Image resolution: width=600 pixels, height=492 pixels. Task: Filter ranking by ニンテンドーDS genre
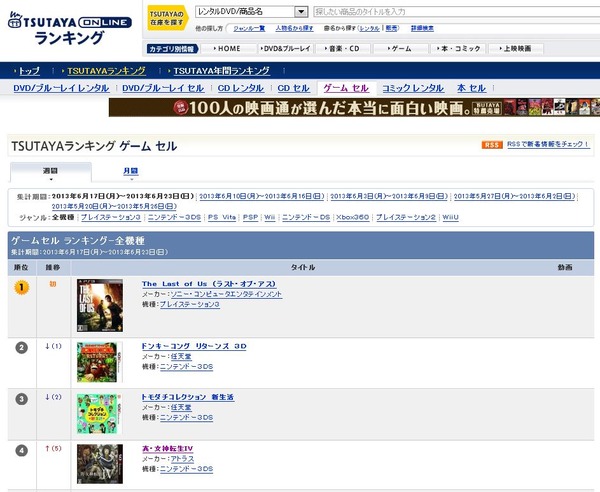click(306, 217)
